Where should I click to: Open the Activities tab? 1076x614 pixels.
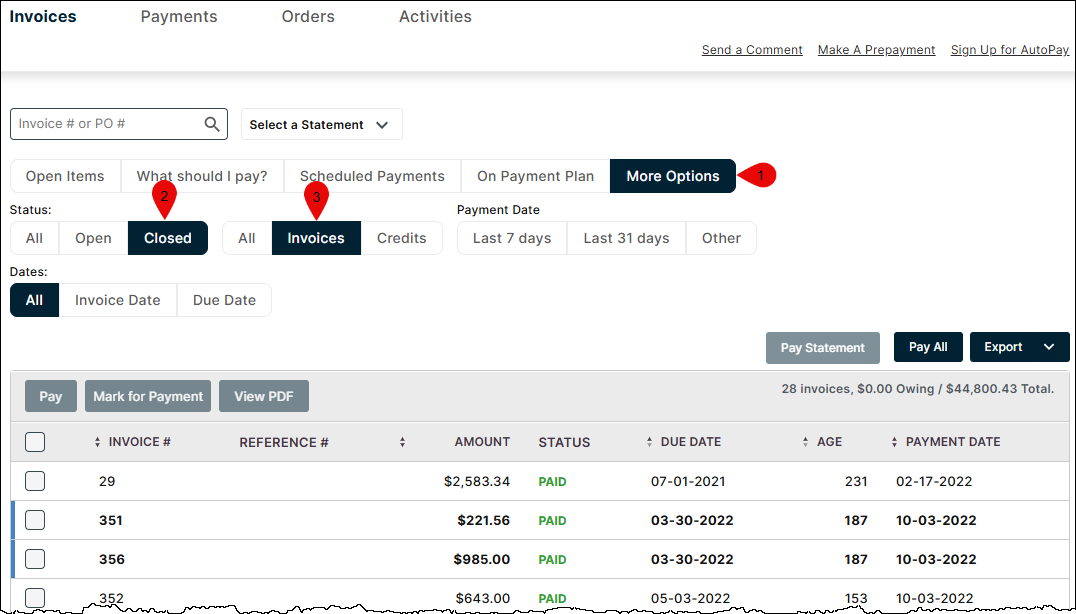pyautogui.click(x=435, y=16)
